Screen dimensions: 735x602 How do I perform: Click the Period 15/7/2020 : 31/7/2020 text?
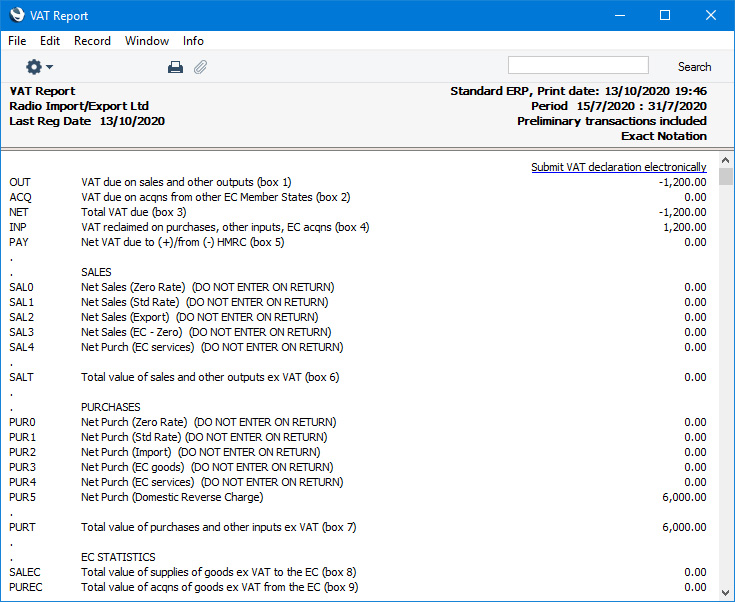[x=619, y=106]
